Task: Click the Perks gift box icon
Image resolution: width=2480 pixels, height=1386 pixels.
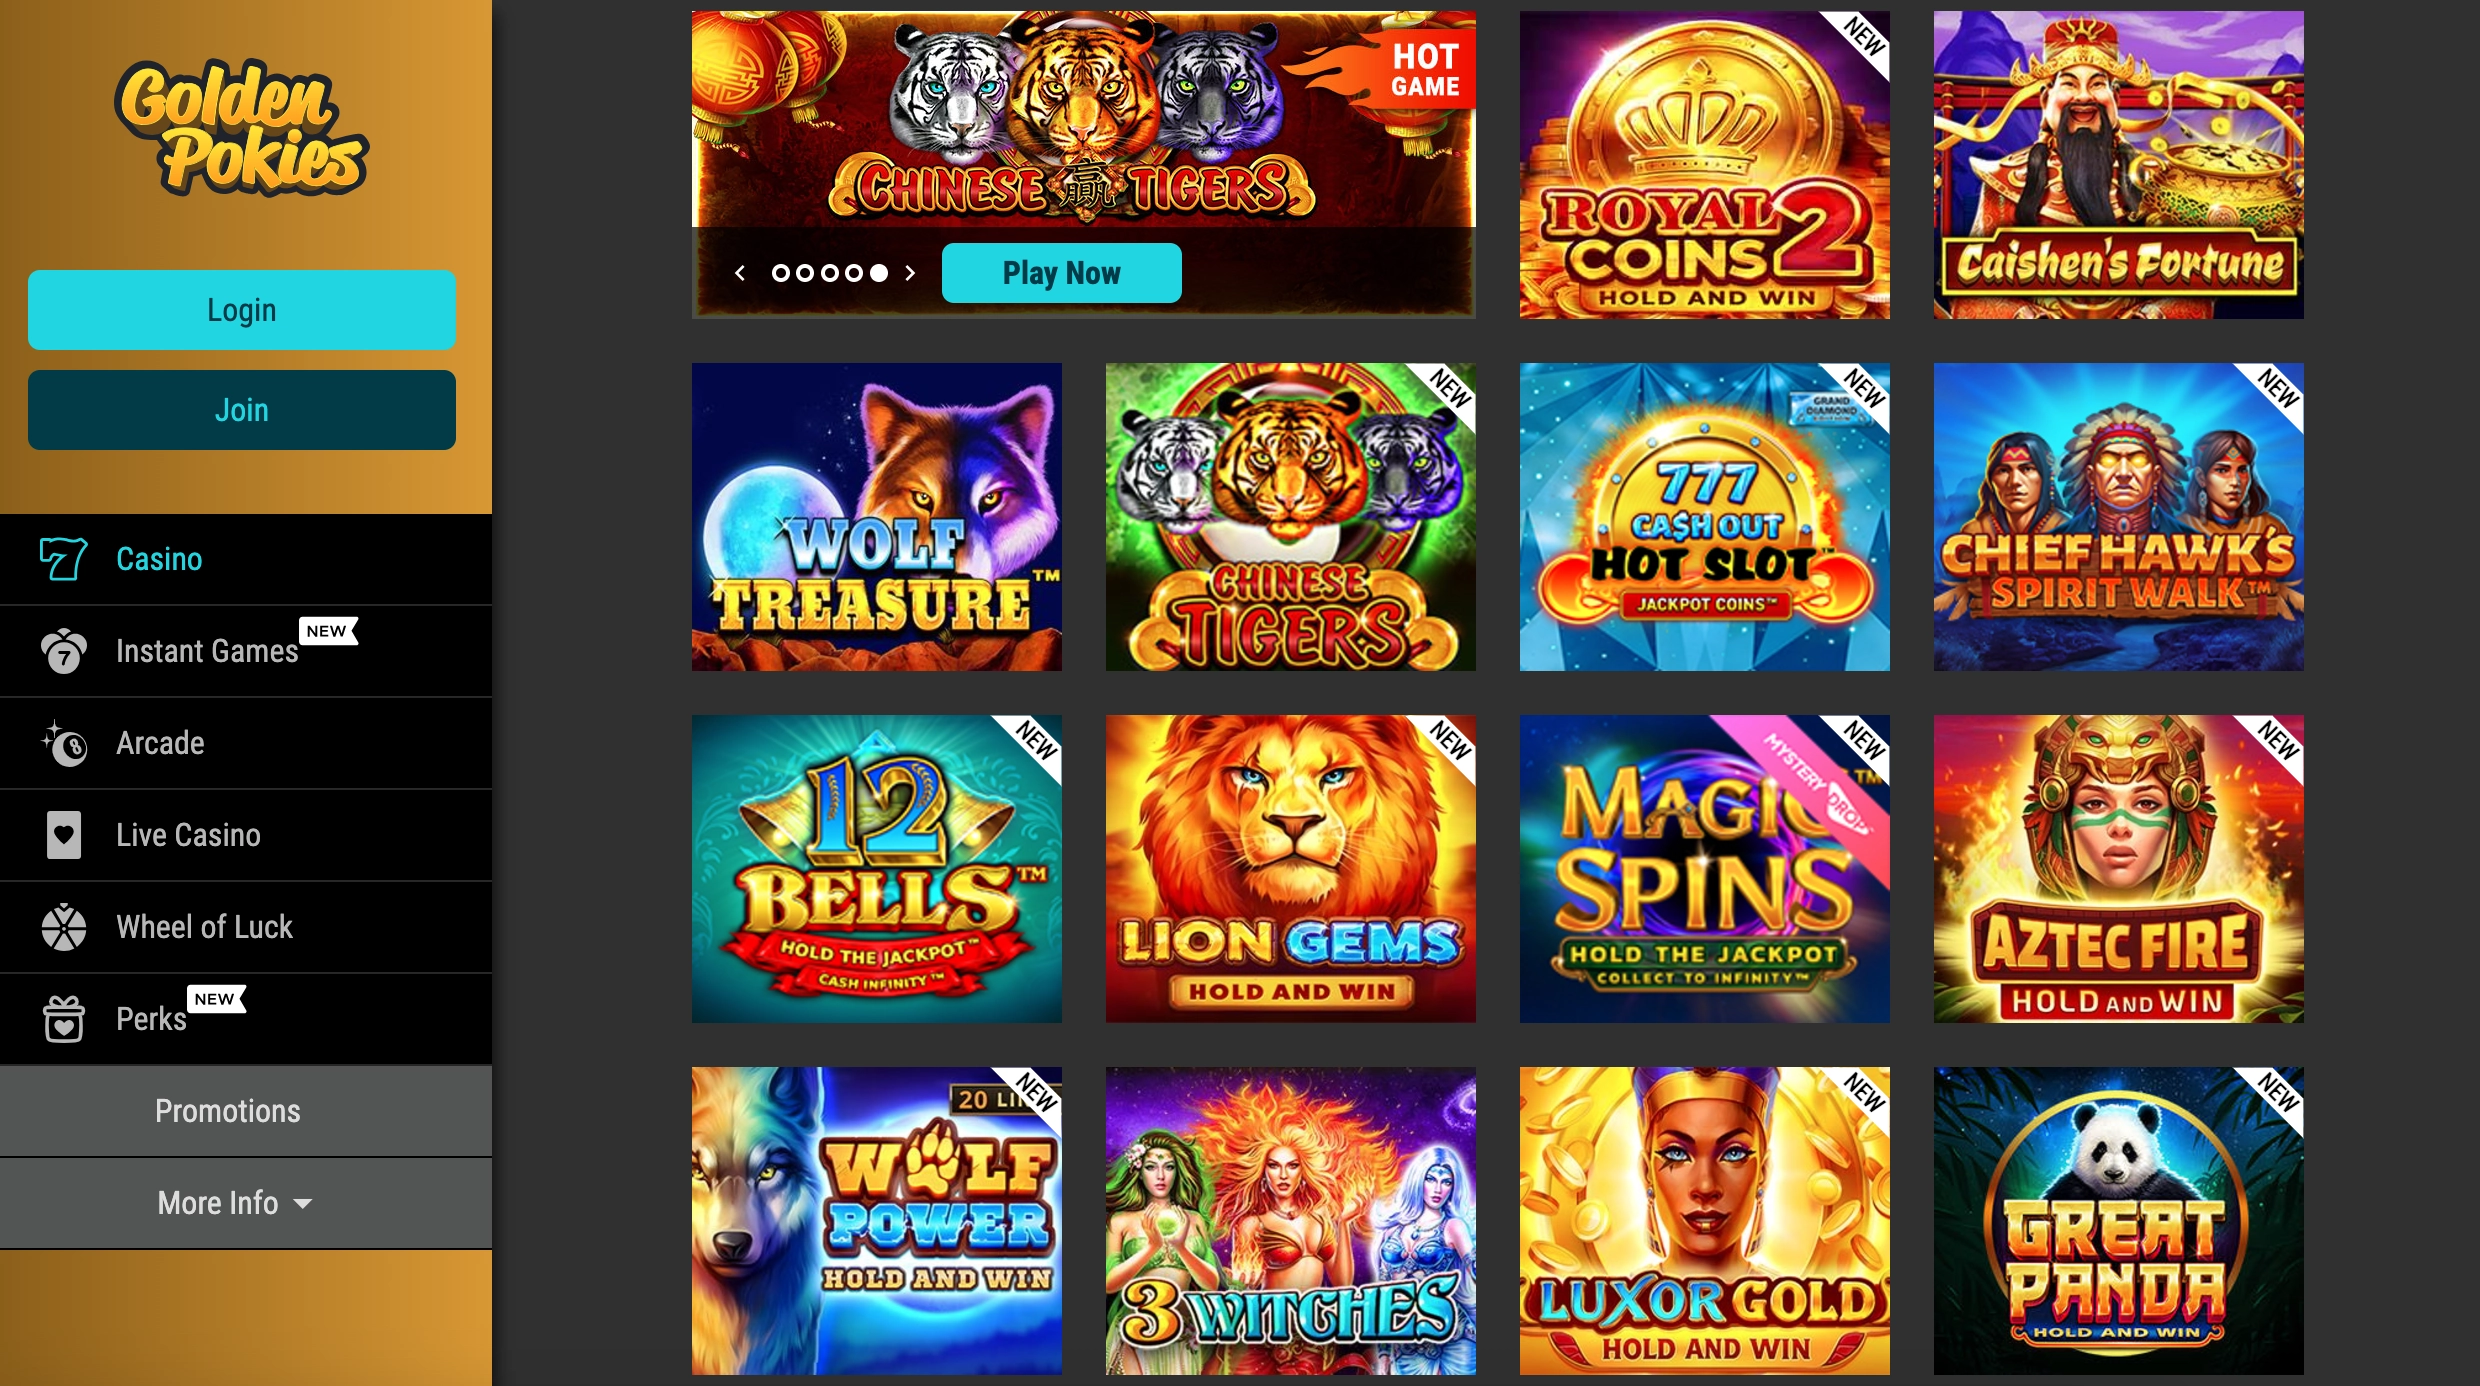Action: click(x=64, y=1019)
